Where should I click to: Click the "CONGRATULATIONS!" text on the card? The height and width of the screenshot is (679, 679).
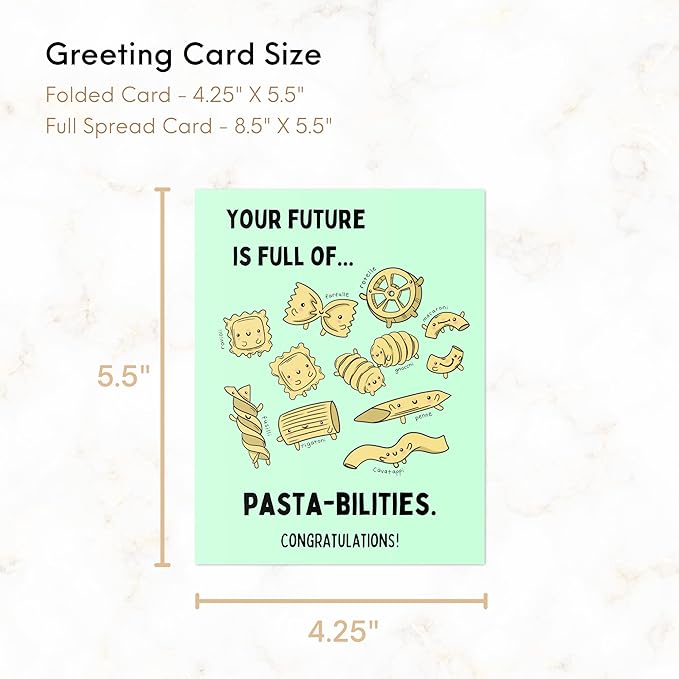tap(340, 543)
